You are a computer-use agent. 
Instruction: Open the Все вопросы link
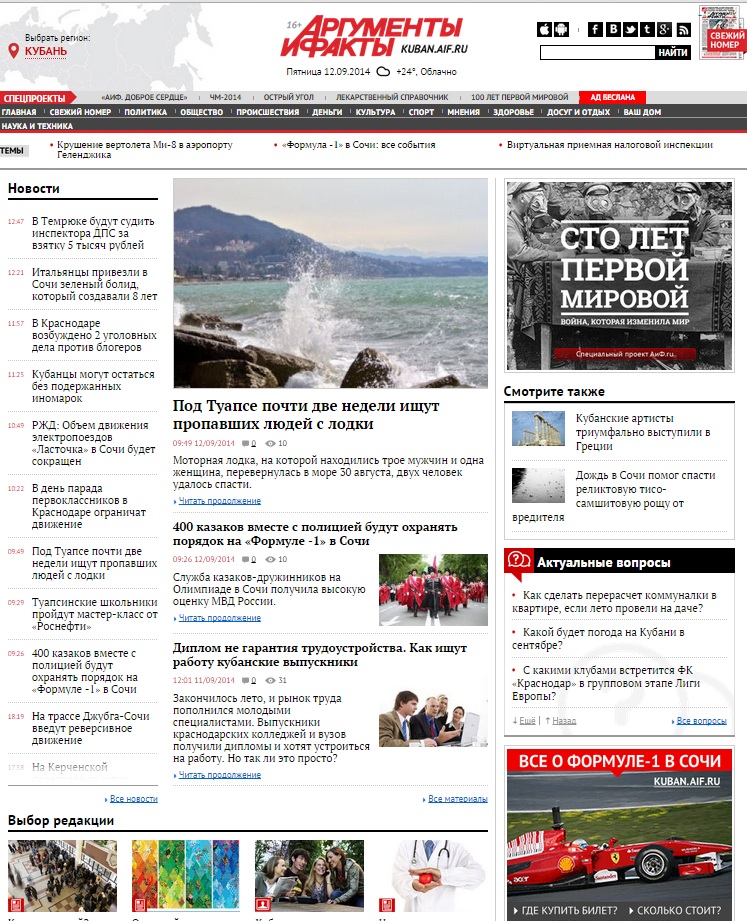pos(701,721)
